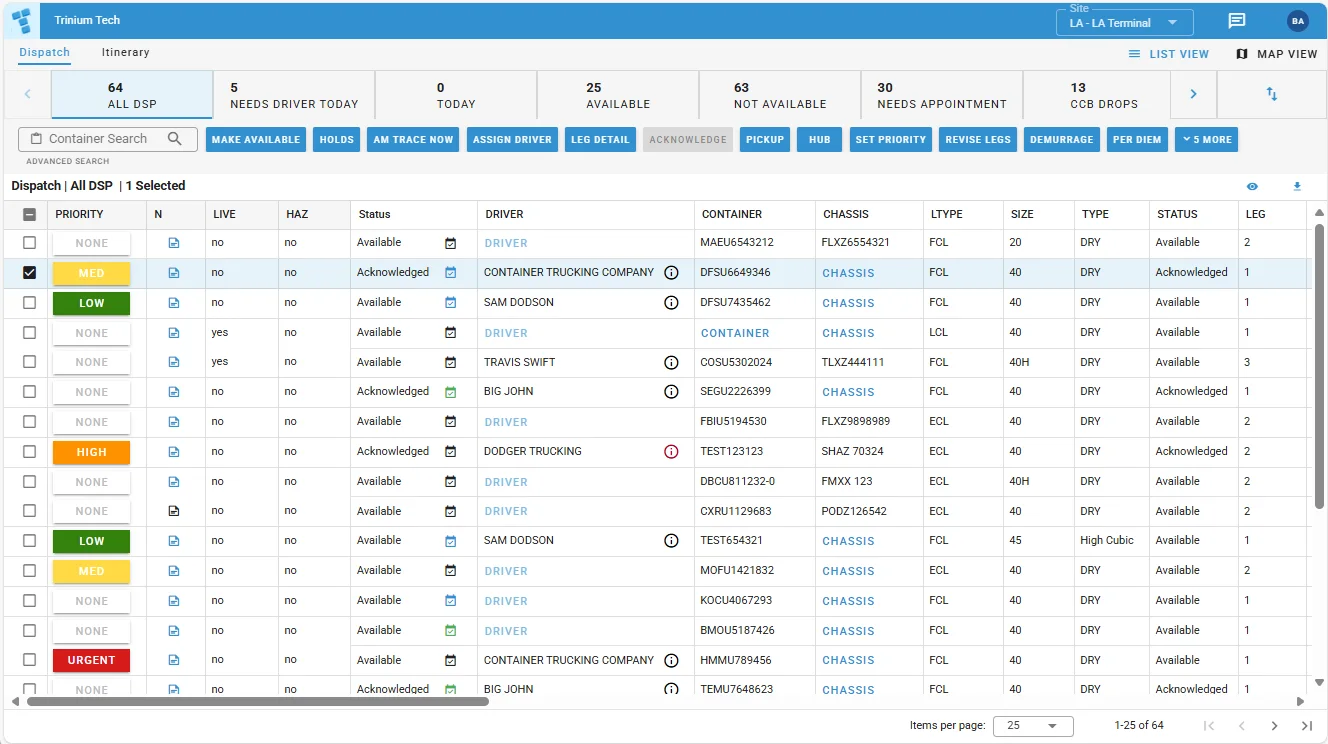Open the dark notes icon in CXRU1129683 row
This screenshot has height=744, width=1328.
click(174, 511)
